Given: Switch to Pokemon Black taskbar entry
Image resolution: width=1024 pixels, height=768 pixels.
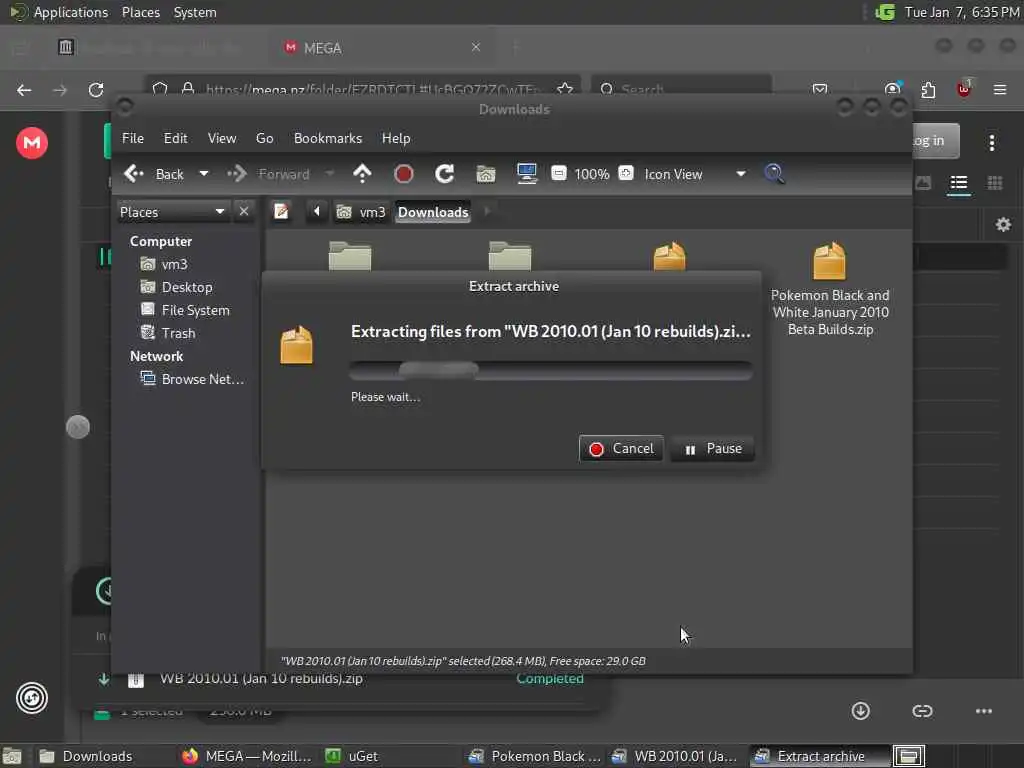Looking at the screenshot, I should 535,756.
